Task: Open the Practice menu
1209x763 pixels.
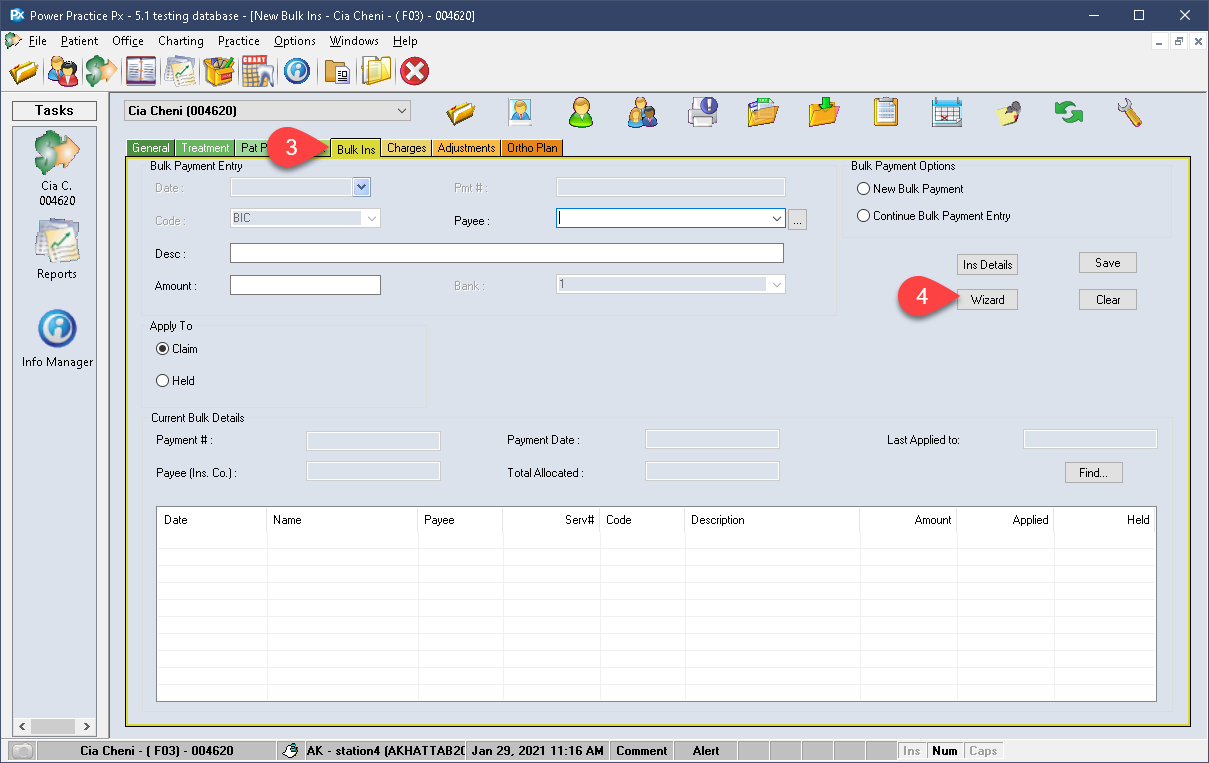Action: 239,41
